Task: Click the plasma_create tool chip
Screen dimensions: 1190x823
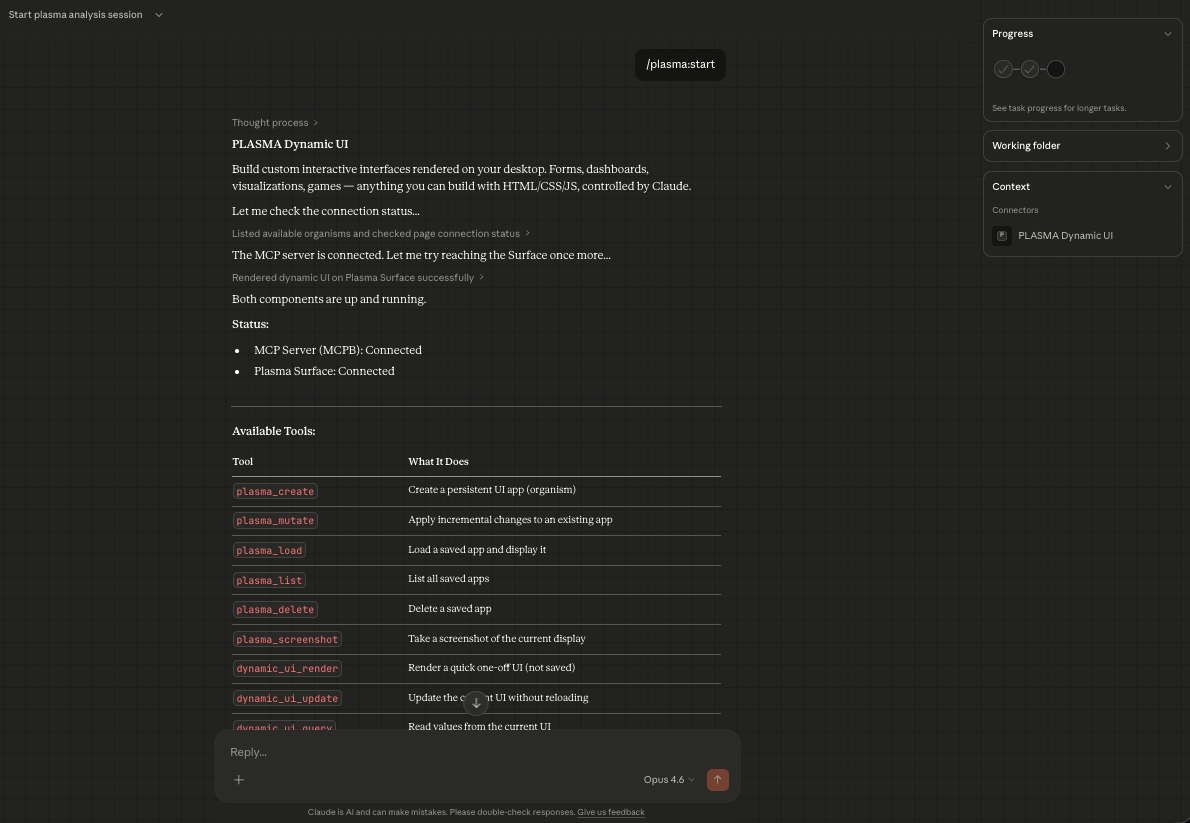Action: click(275, 491)
